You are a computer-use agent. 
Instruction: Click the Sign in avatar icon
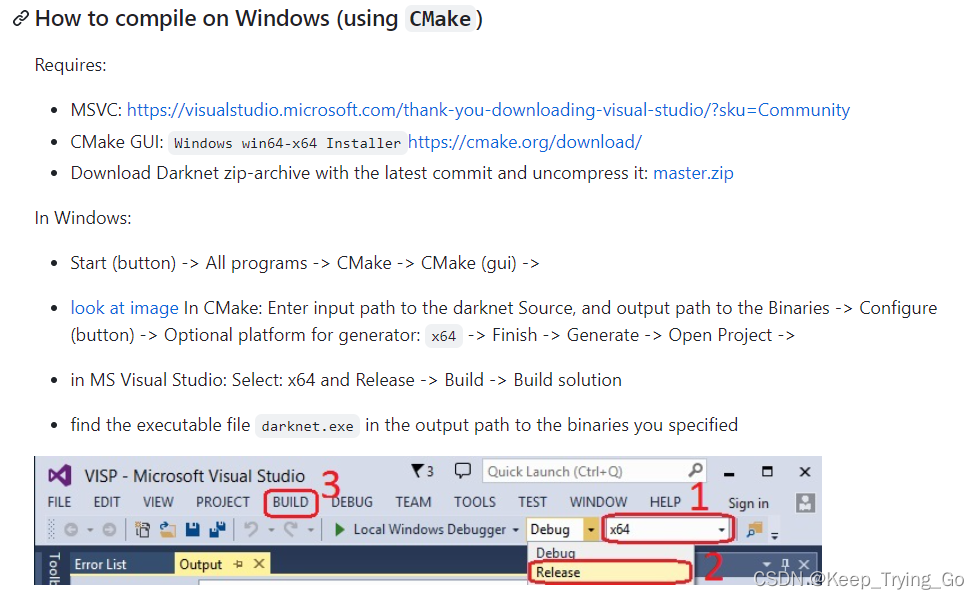pos(806,502)
